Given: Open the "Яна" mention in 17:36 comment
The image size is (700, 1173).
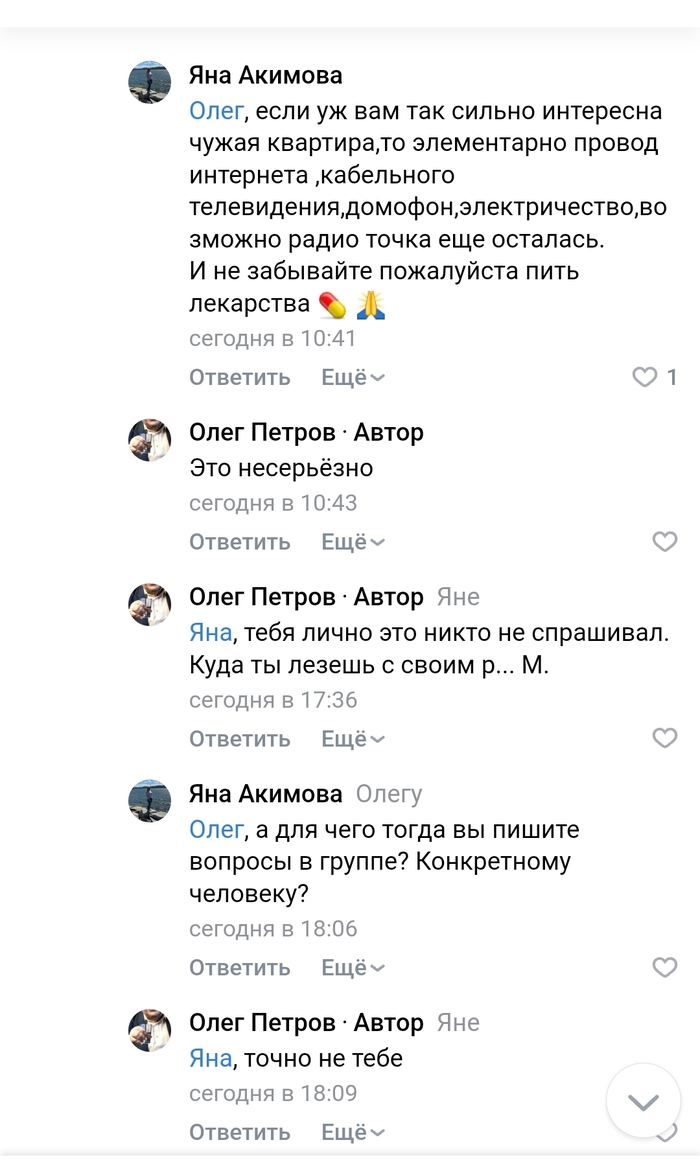Looking at the screenshot, I should 210,633.
